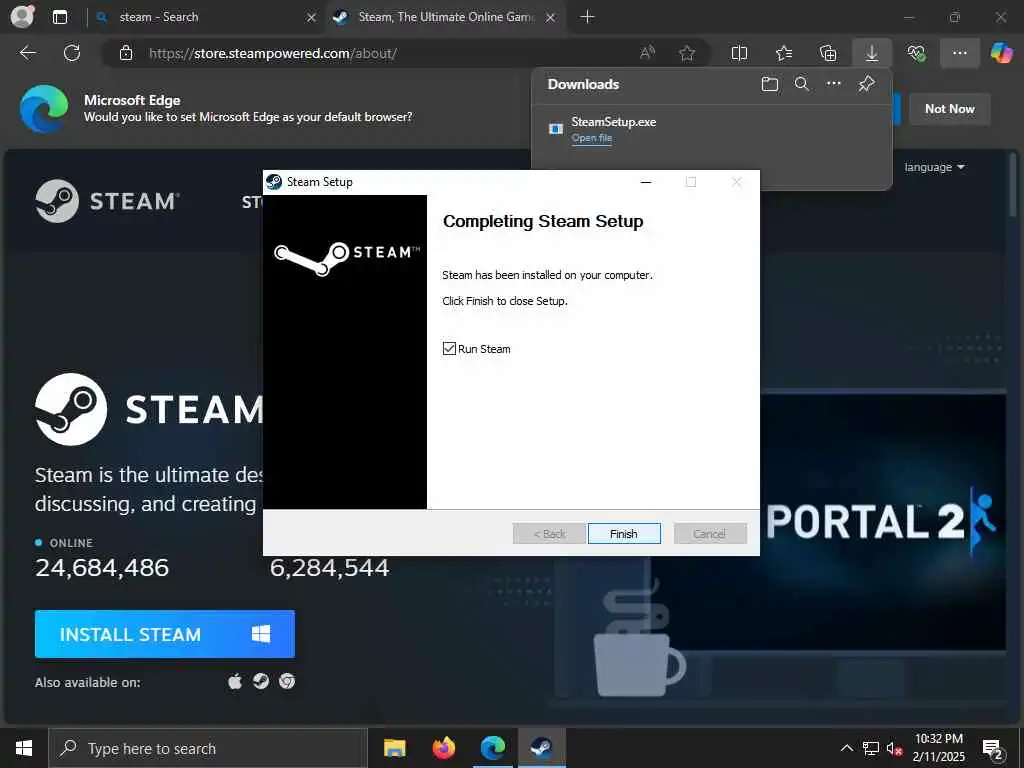
Task: Open Collections icon in toolbar
Action: pos(828,53)
